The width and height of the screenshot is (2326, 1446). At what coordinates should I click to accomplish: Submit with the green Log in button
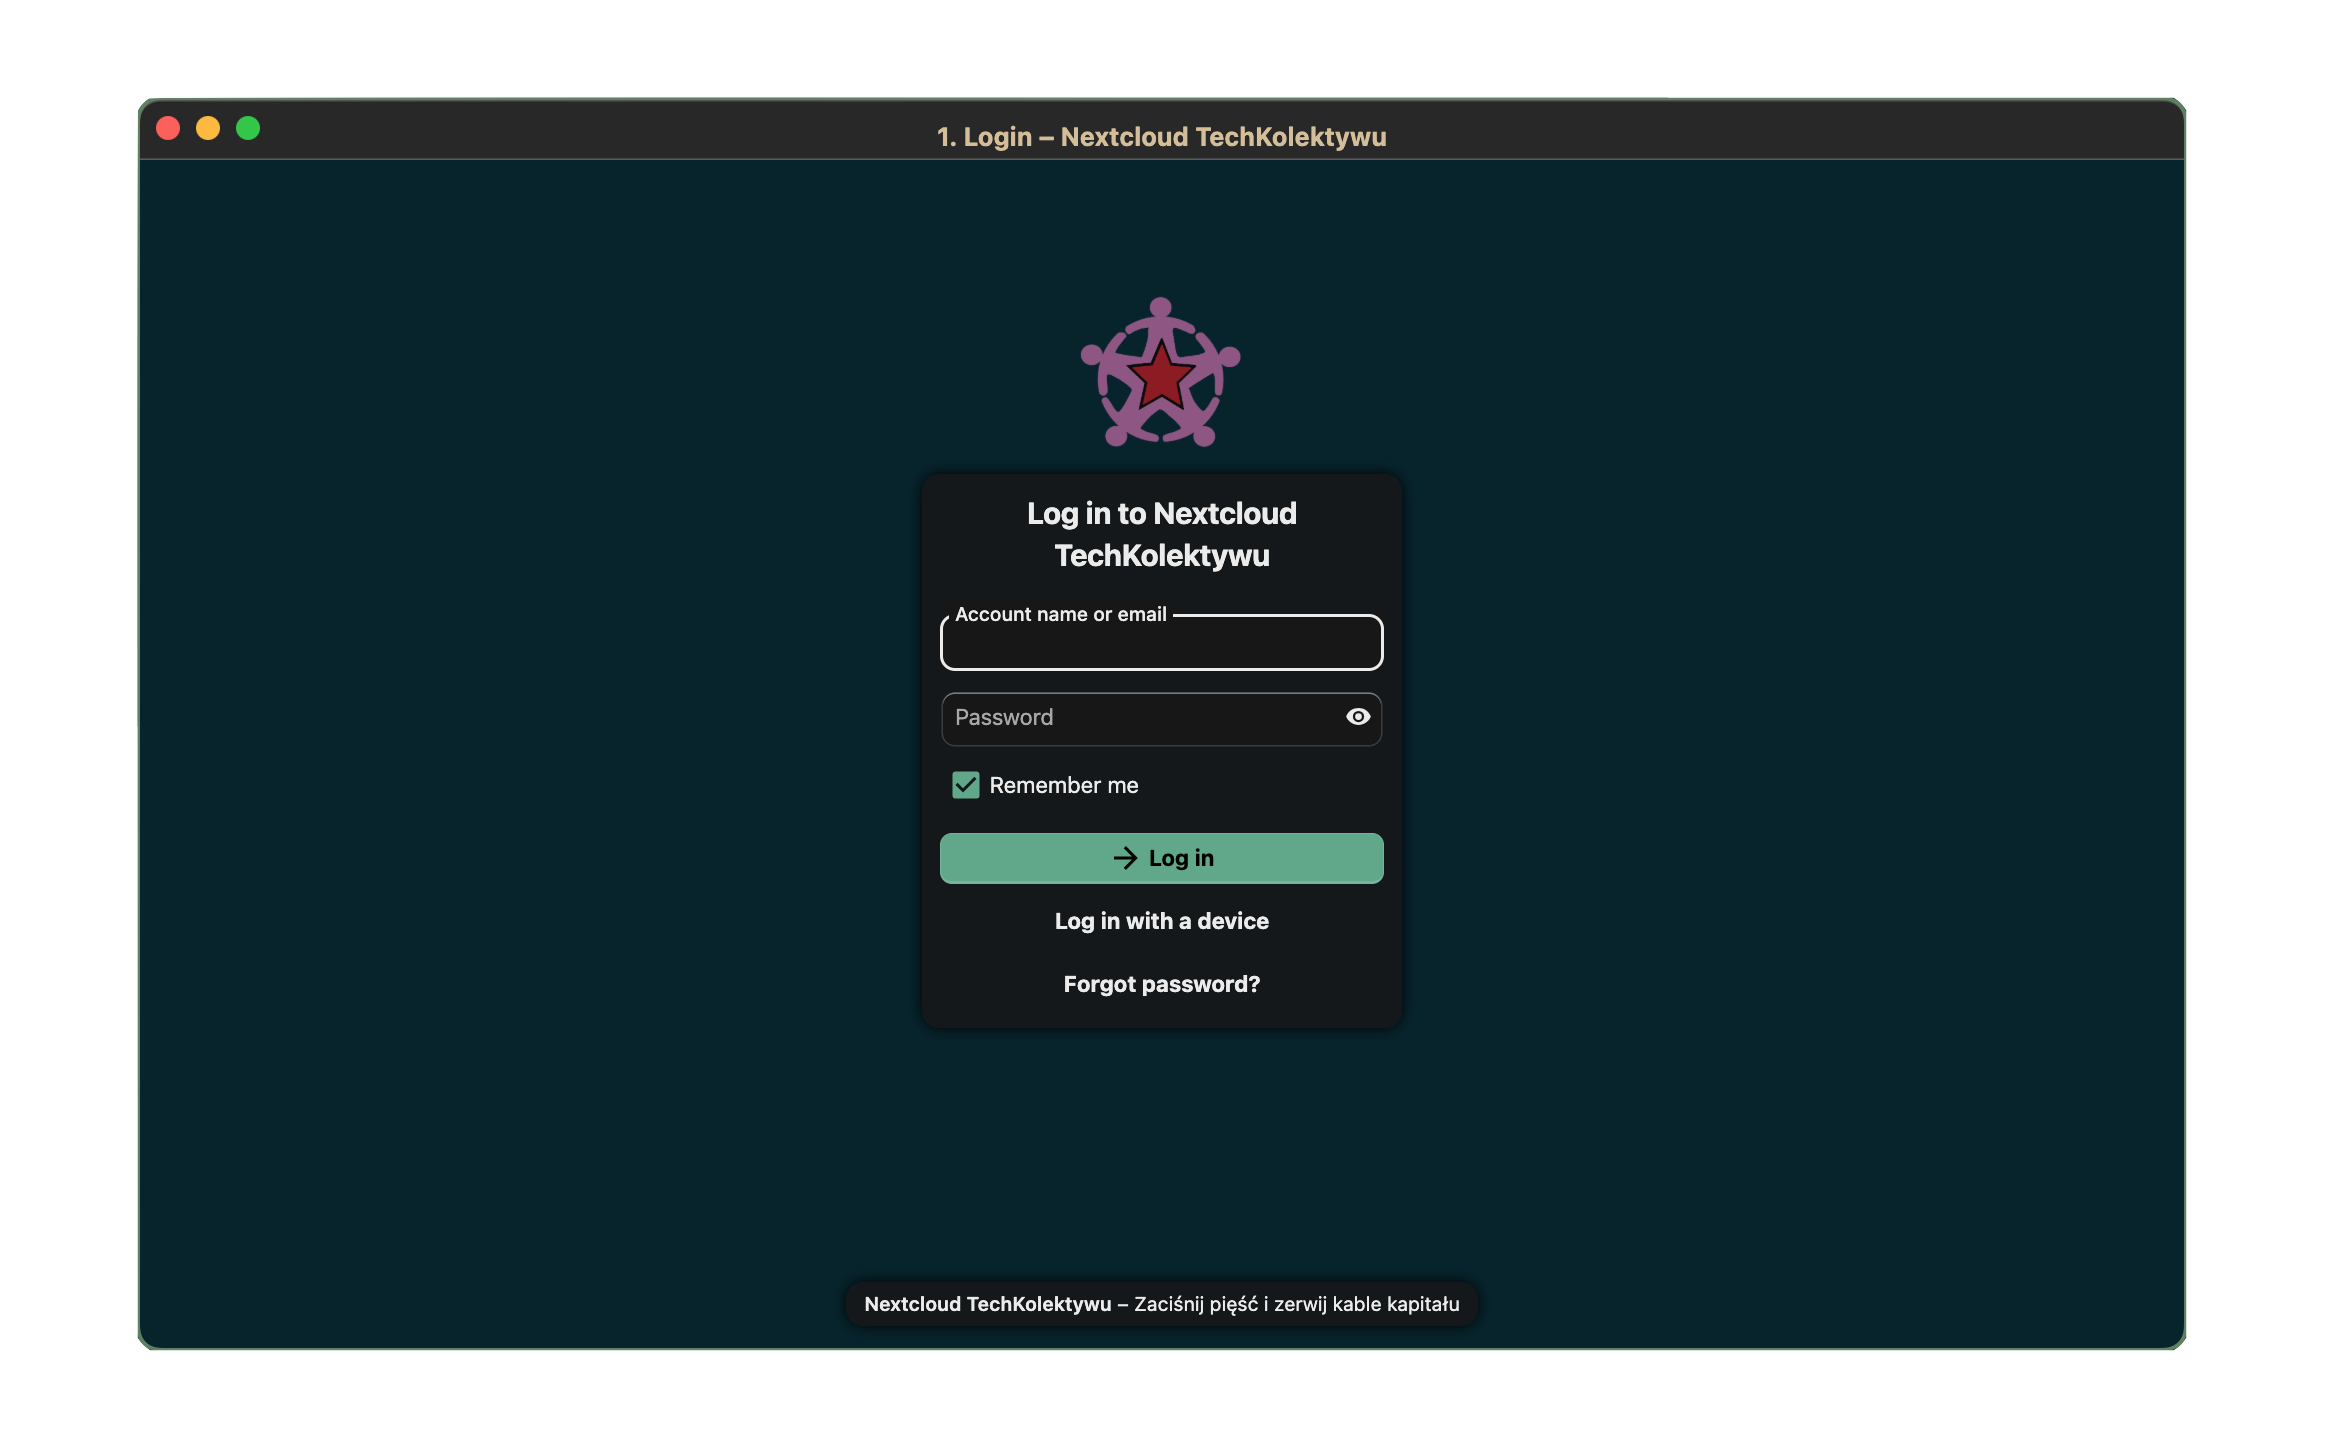coord(1161,858)
